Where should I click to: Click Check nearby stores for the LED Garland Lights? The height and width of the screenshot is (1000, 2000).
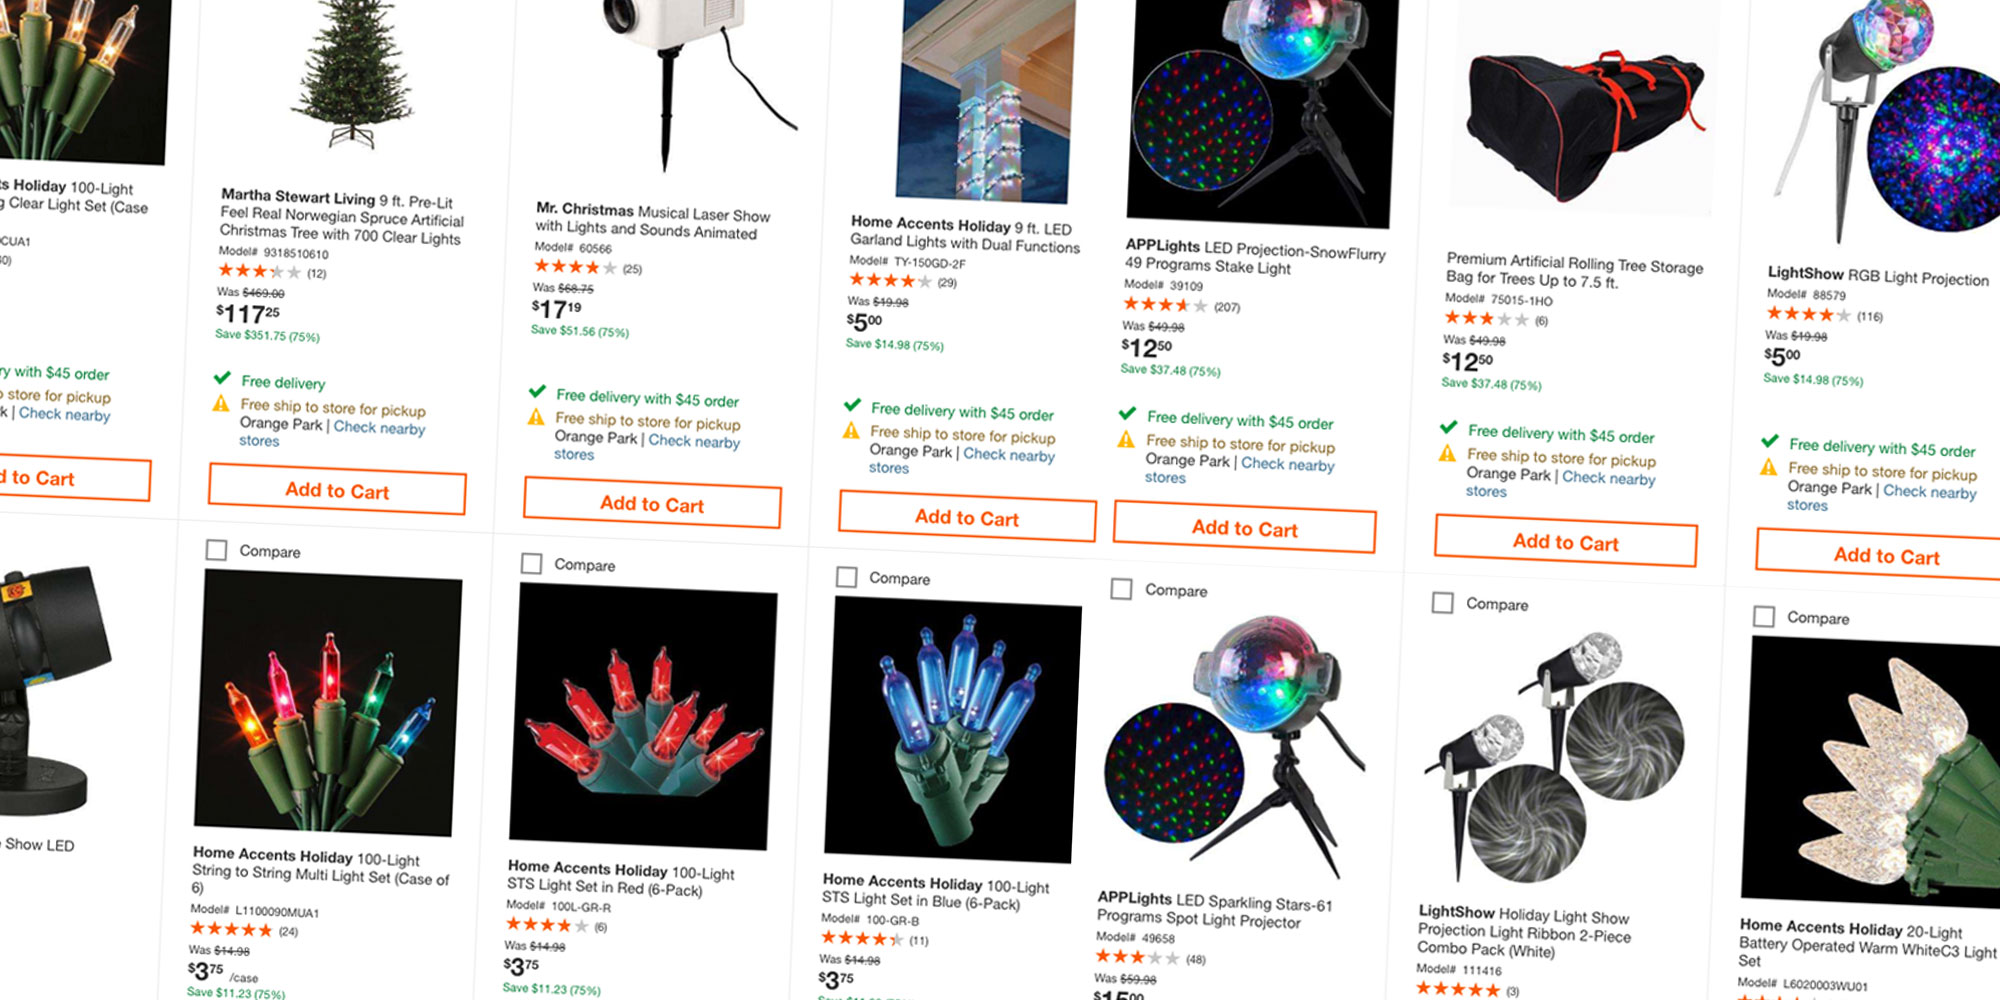tap(1006, 456)
